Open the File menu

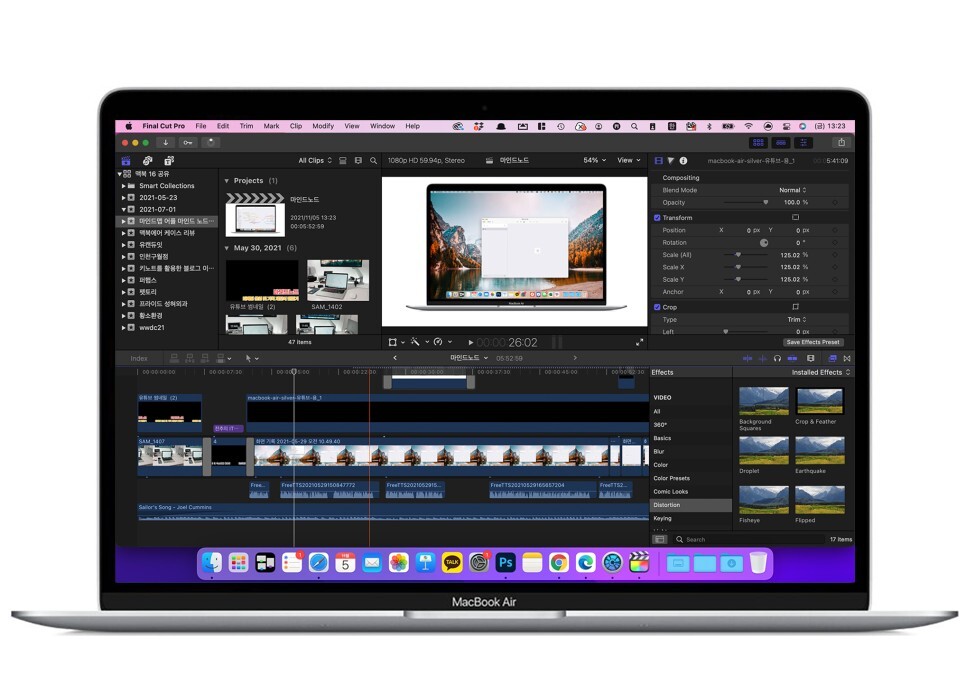(201, 126)
